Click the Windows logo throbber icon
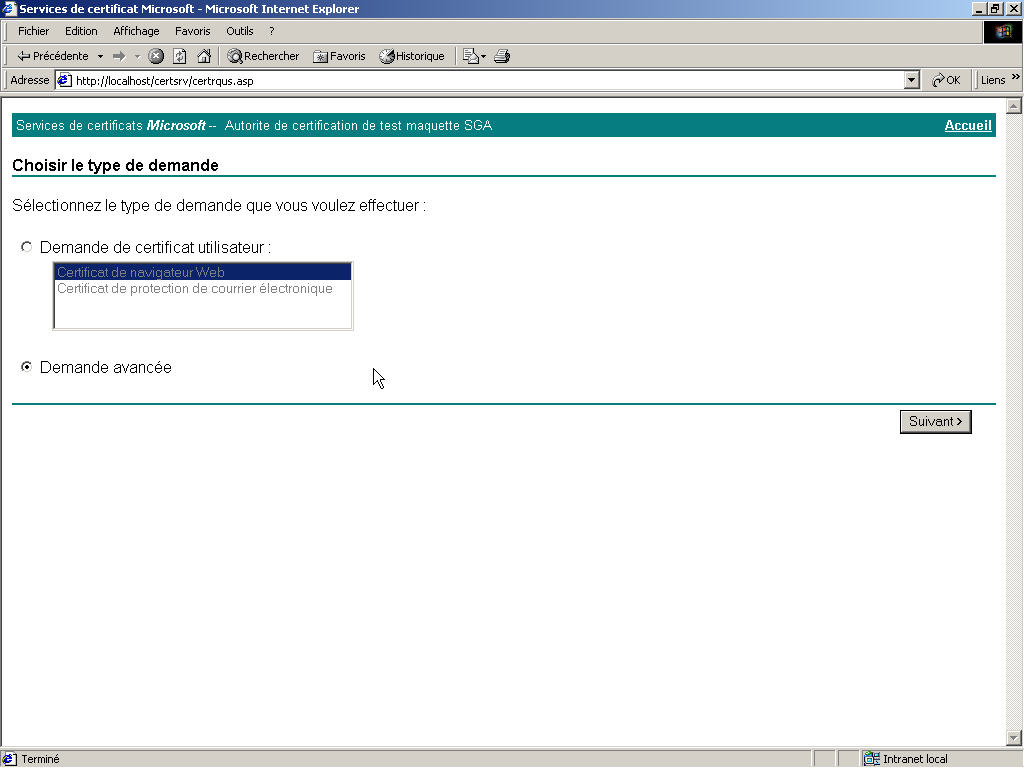This screenshot has height=768, width=1024. pyautogui.click(x=1002, y=31)
